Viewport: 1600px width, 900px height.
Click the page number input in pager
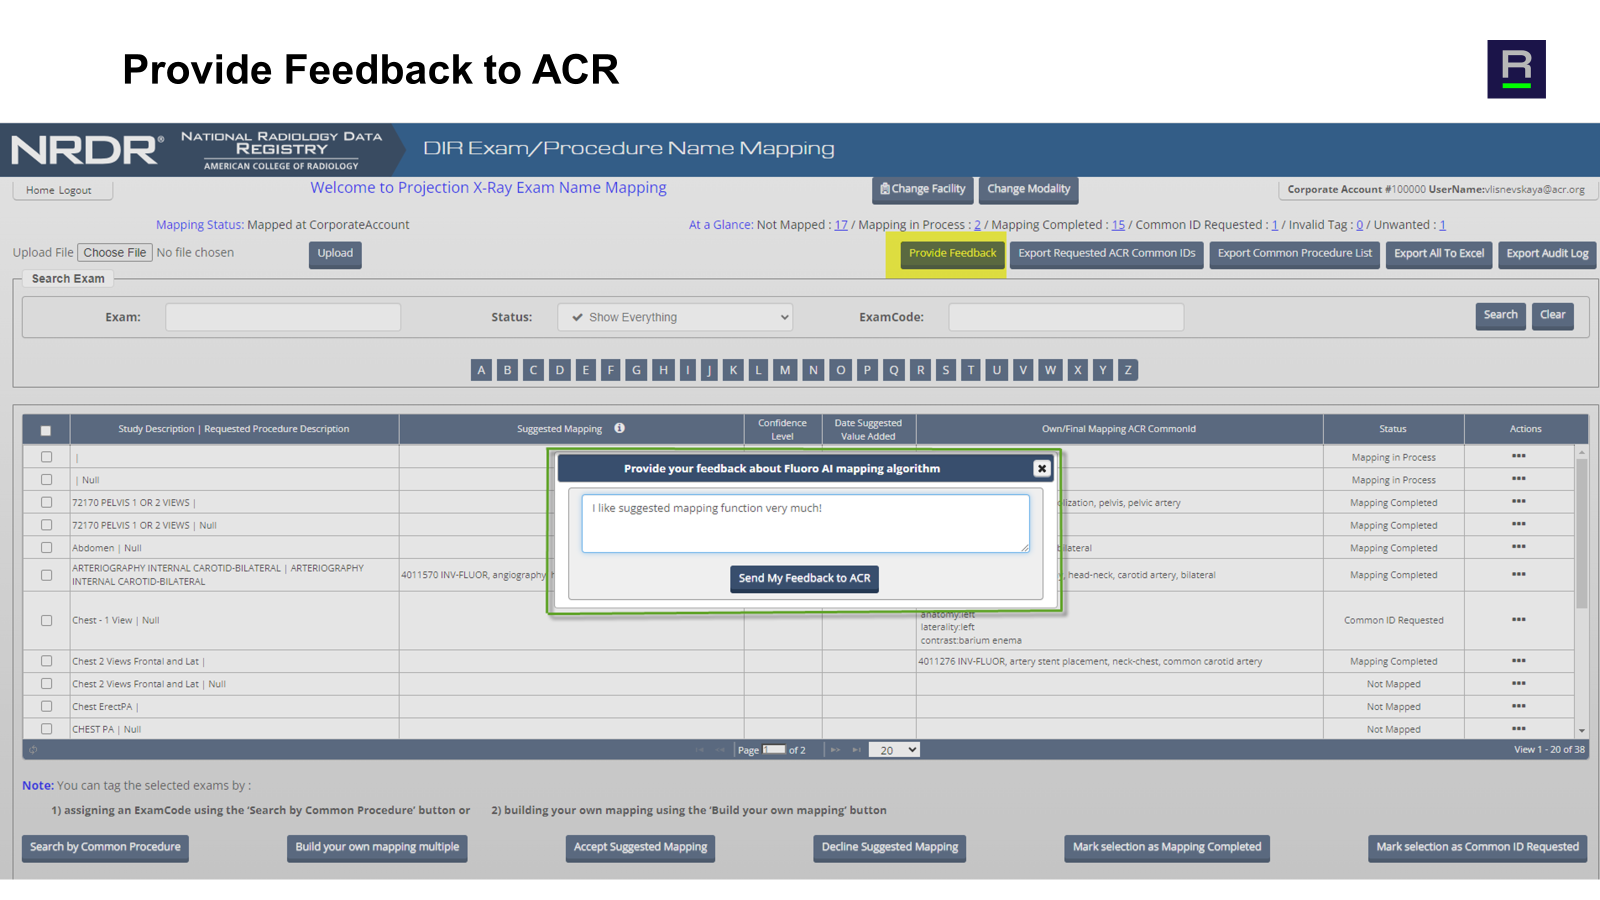point(774,749)
